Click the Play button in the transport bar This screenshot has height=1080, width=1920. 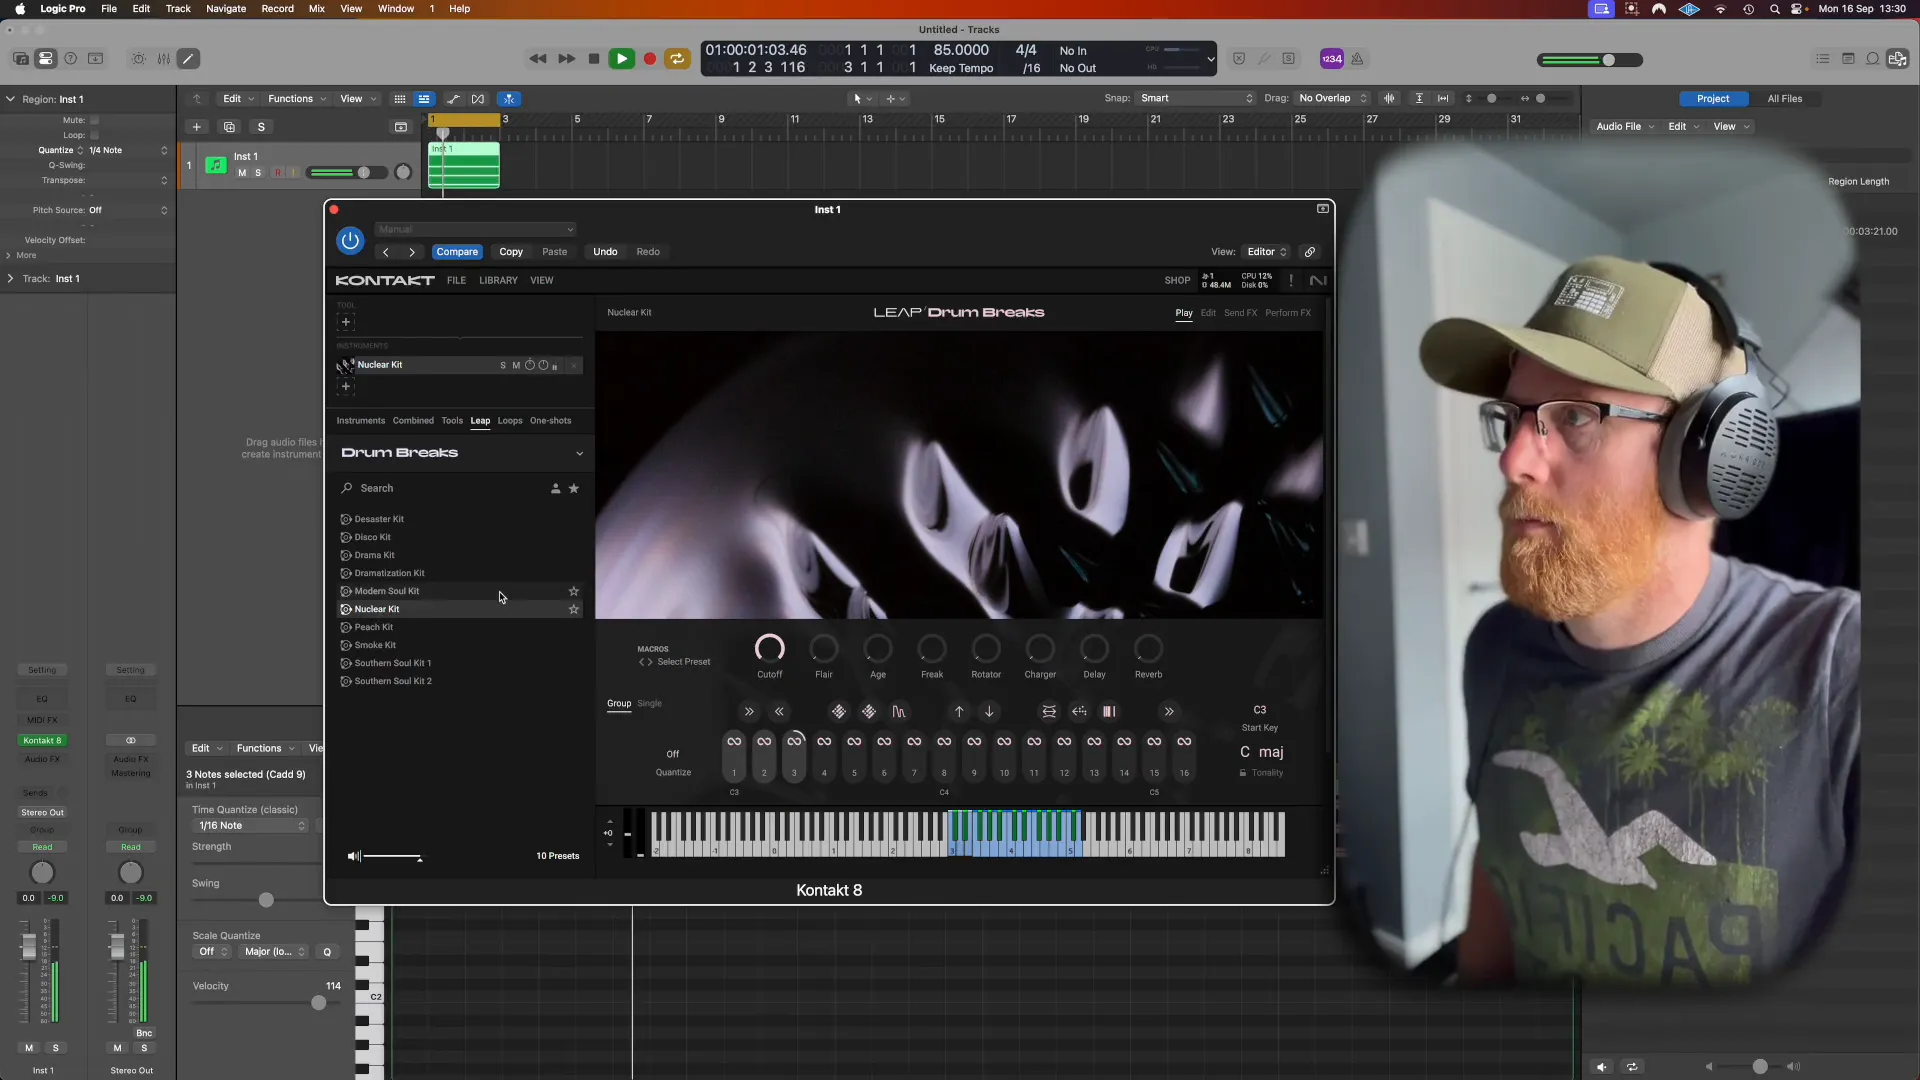[x=621, y=59]
